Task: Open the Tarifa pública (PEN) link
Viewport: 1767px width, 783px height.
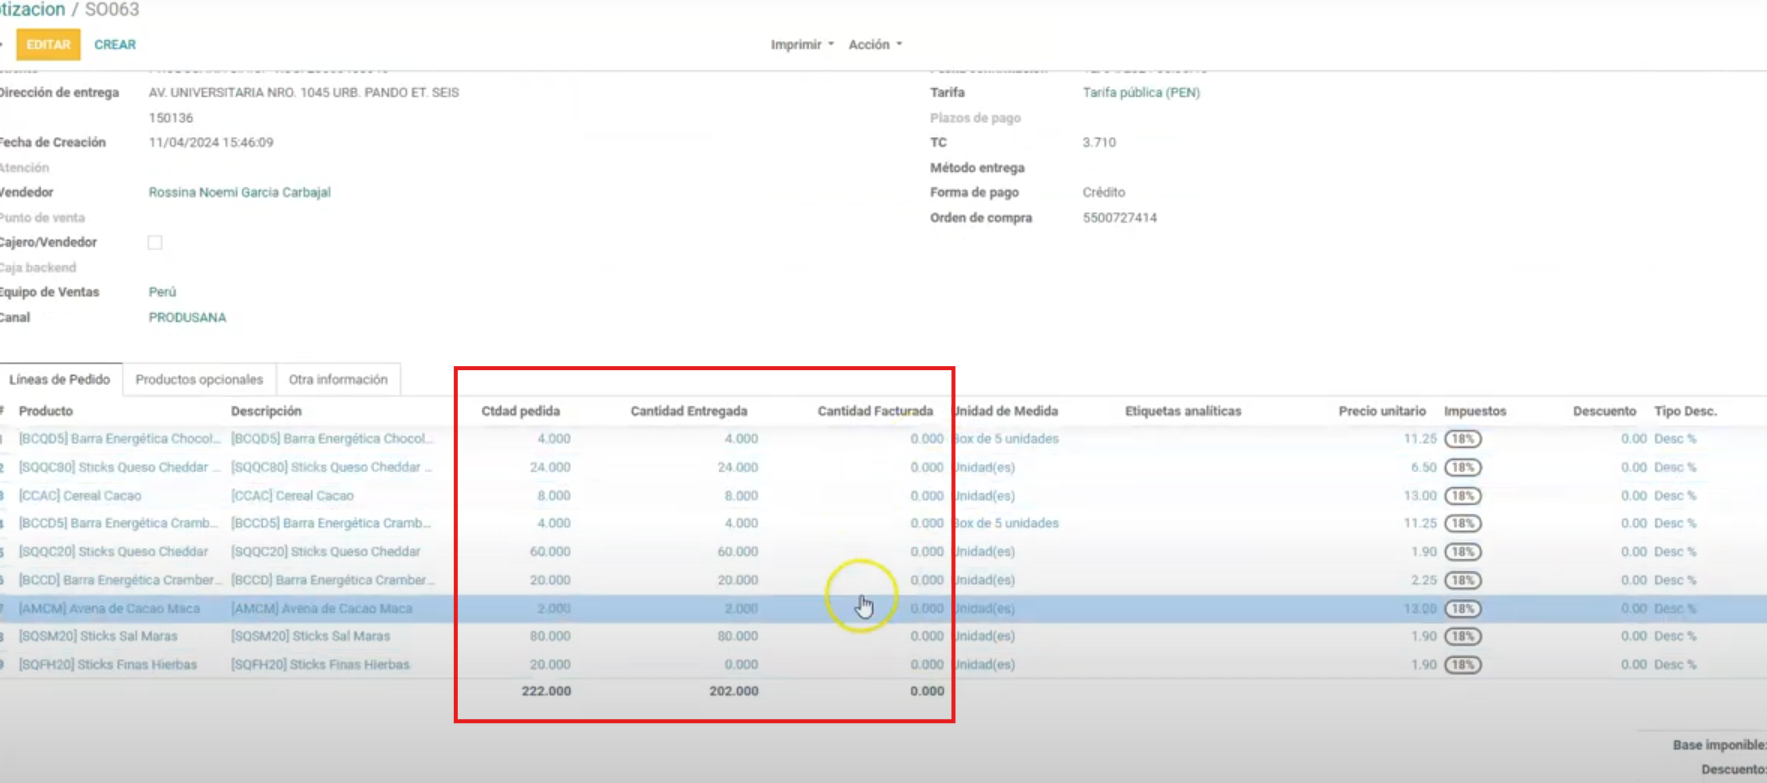Action: tap(1141, 92)
